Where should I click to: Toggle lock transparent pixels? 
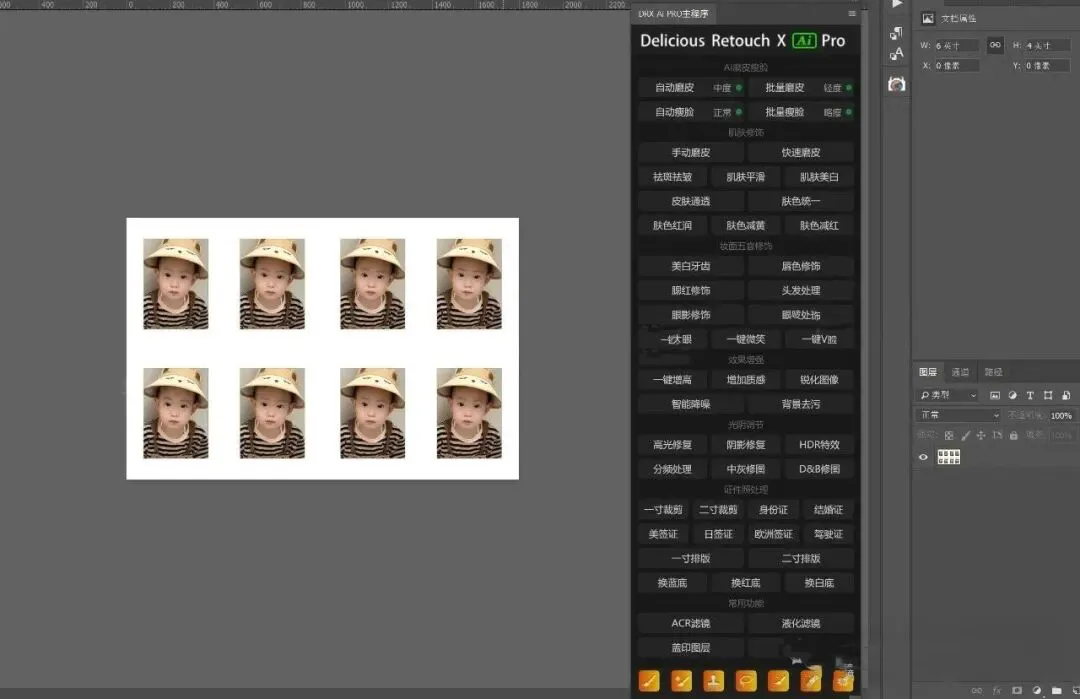[x=949, y=435]
